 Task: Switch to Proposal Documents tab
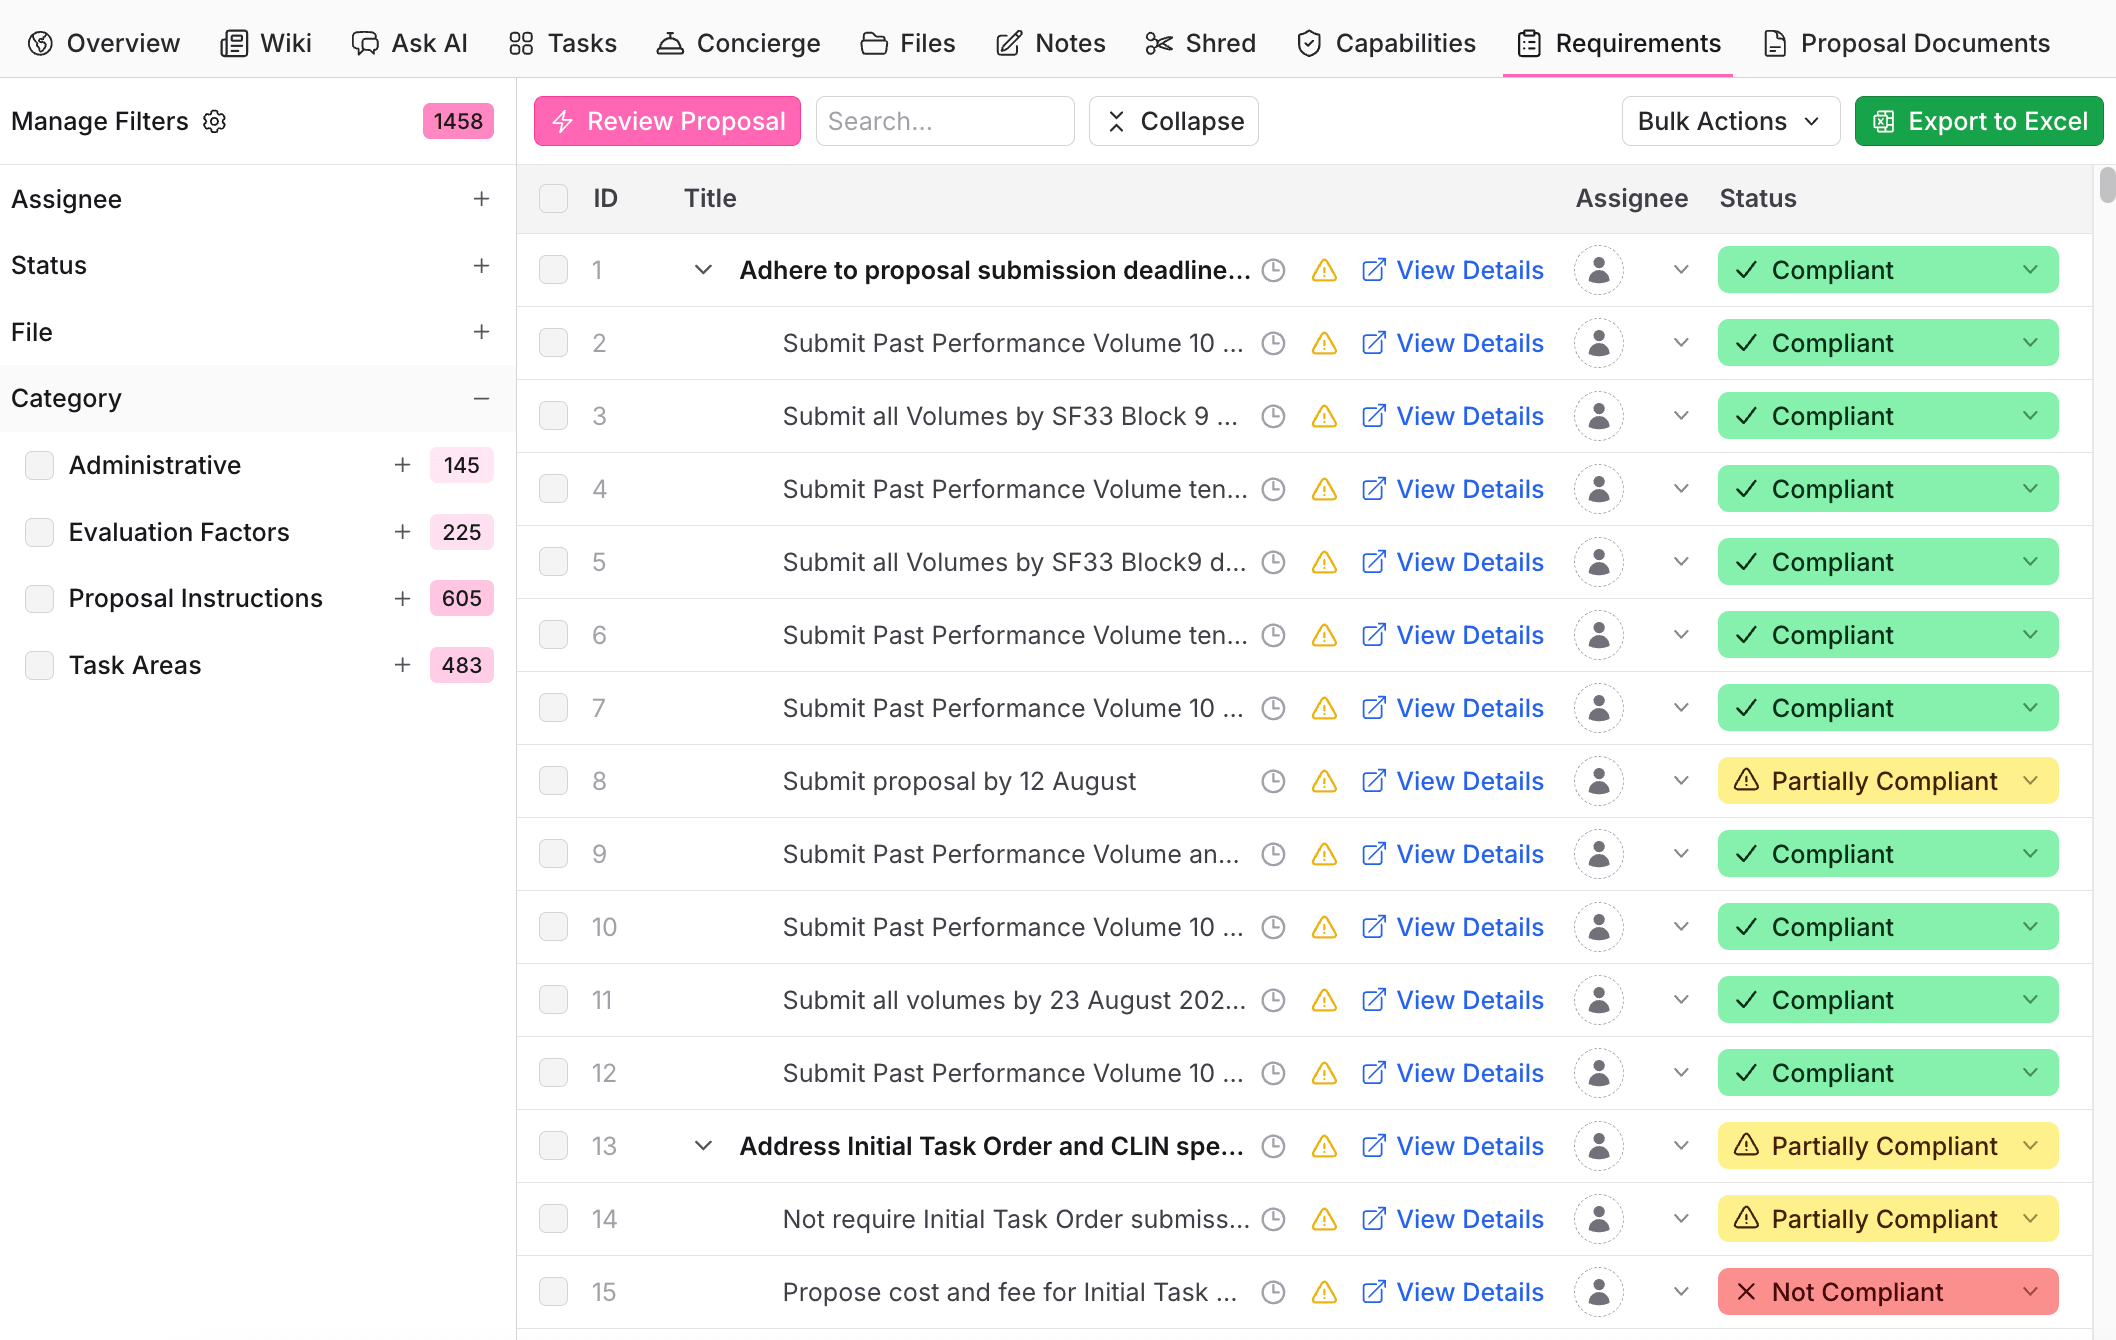click(1906, 43)
